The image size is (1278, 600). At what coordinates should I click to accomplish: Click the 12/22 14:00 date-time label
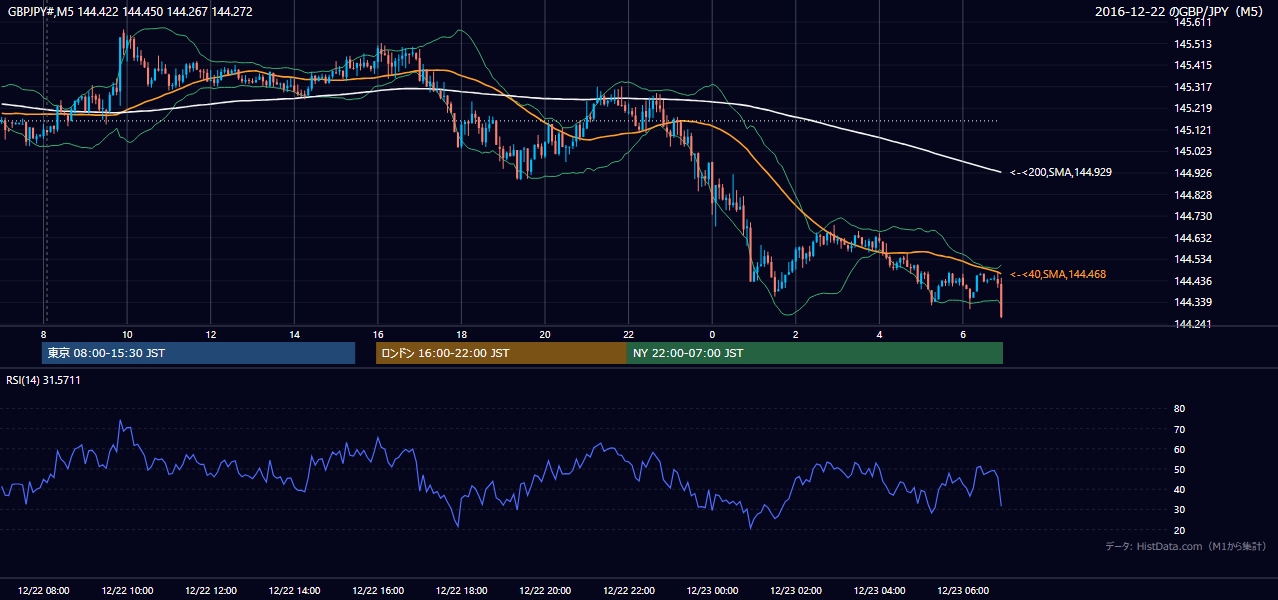(x=294, y=591)
